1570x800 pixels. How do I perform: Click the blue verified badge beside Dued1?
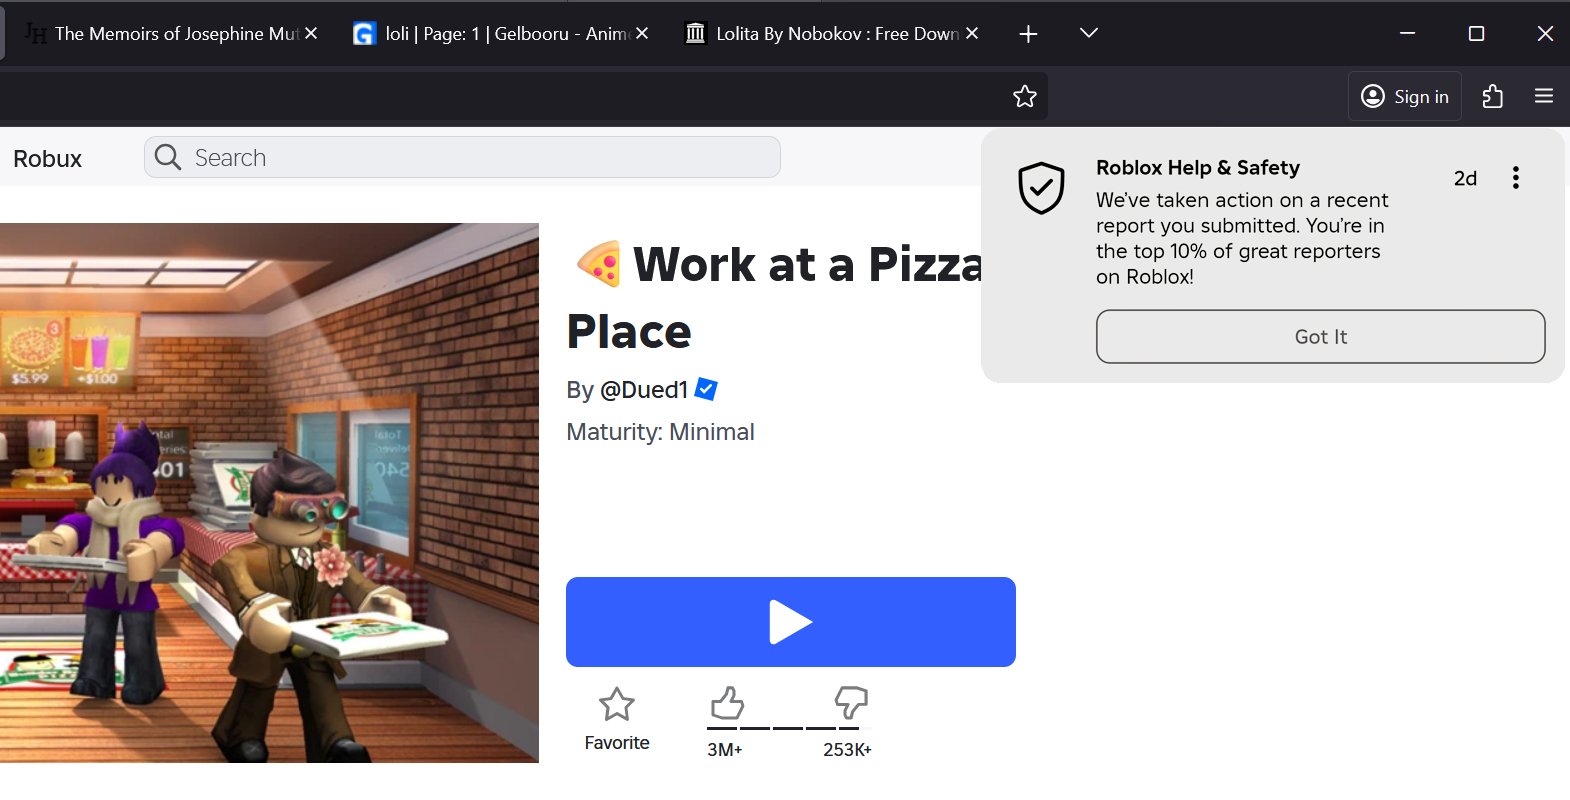[x=706, y=389]
